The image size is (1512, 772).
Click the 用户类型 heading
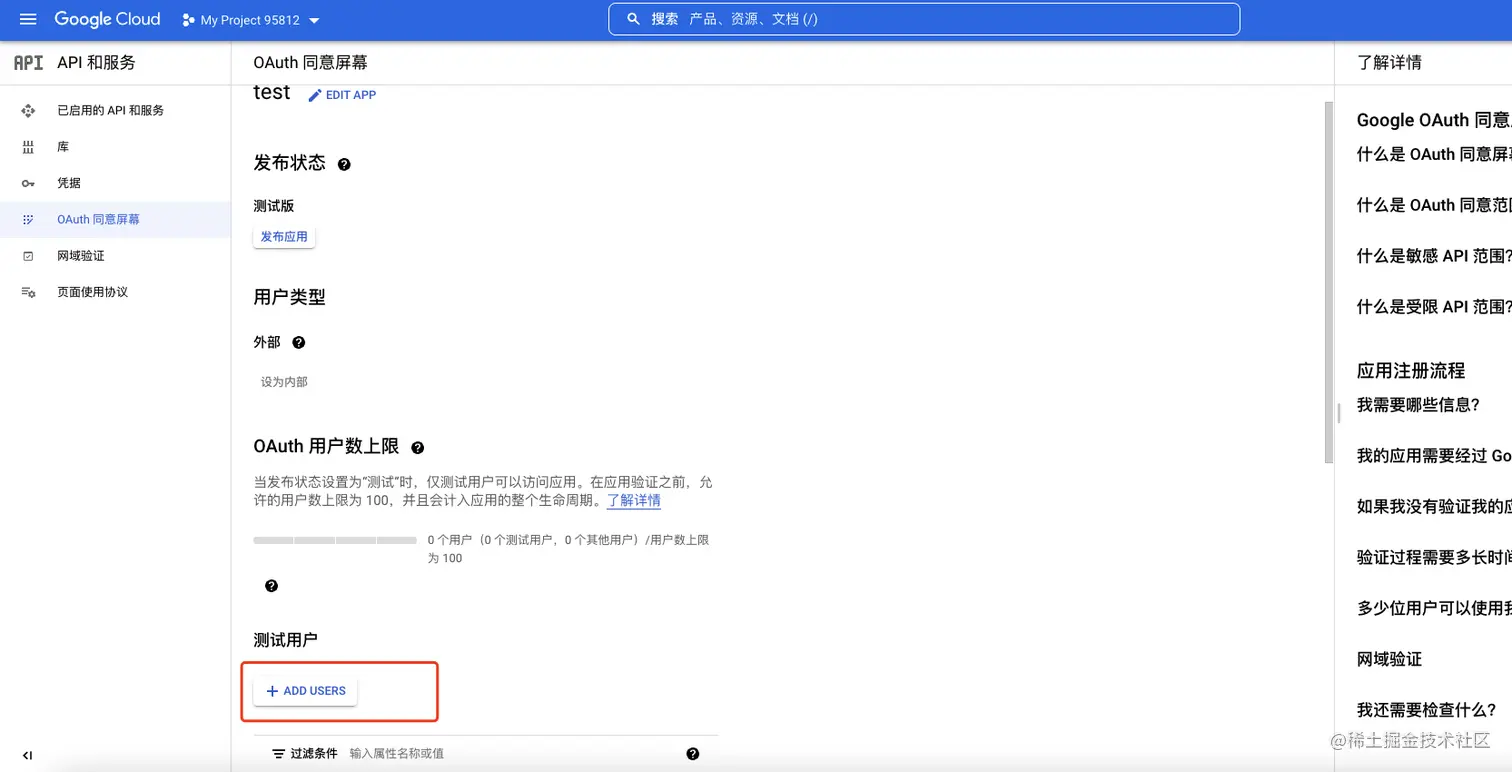pos(289,297)
